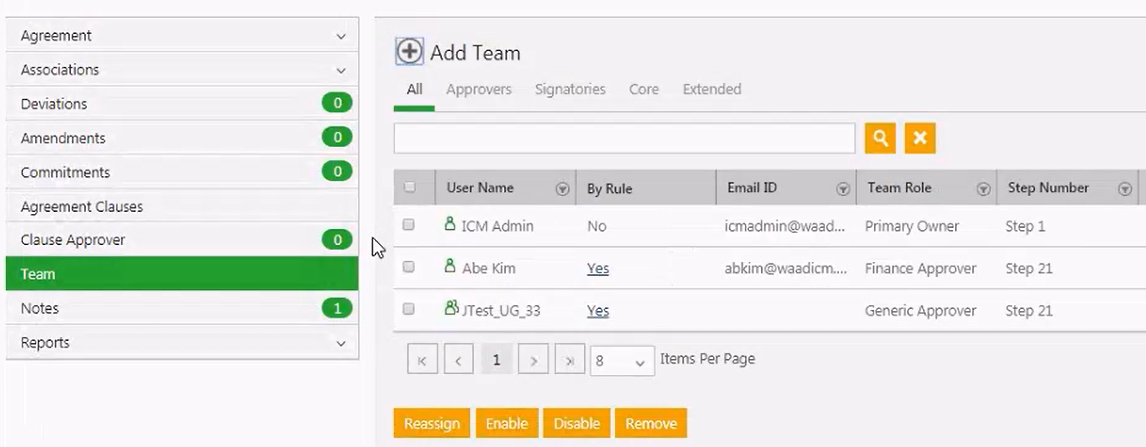The height and width of the screenshot is (447, 1146).
Task: Click the group icon beside JTest_UG_33
Action: pyautogui.click(x=451, y=309)
